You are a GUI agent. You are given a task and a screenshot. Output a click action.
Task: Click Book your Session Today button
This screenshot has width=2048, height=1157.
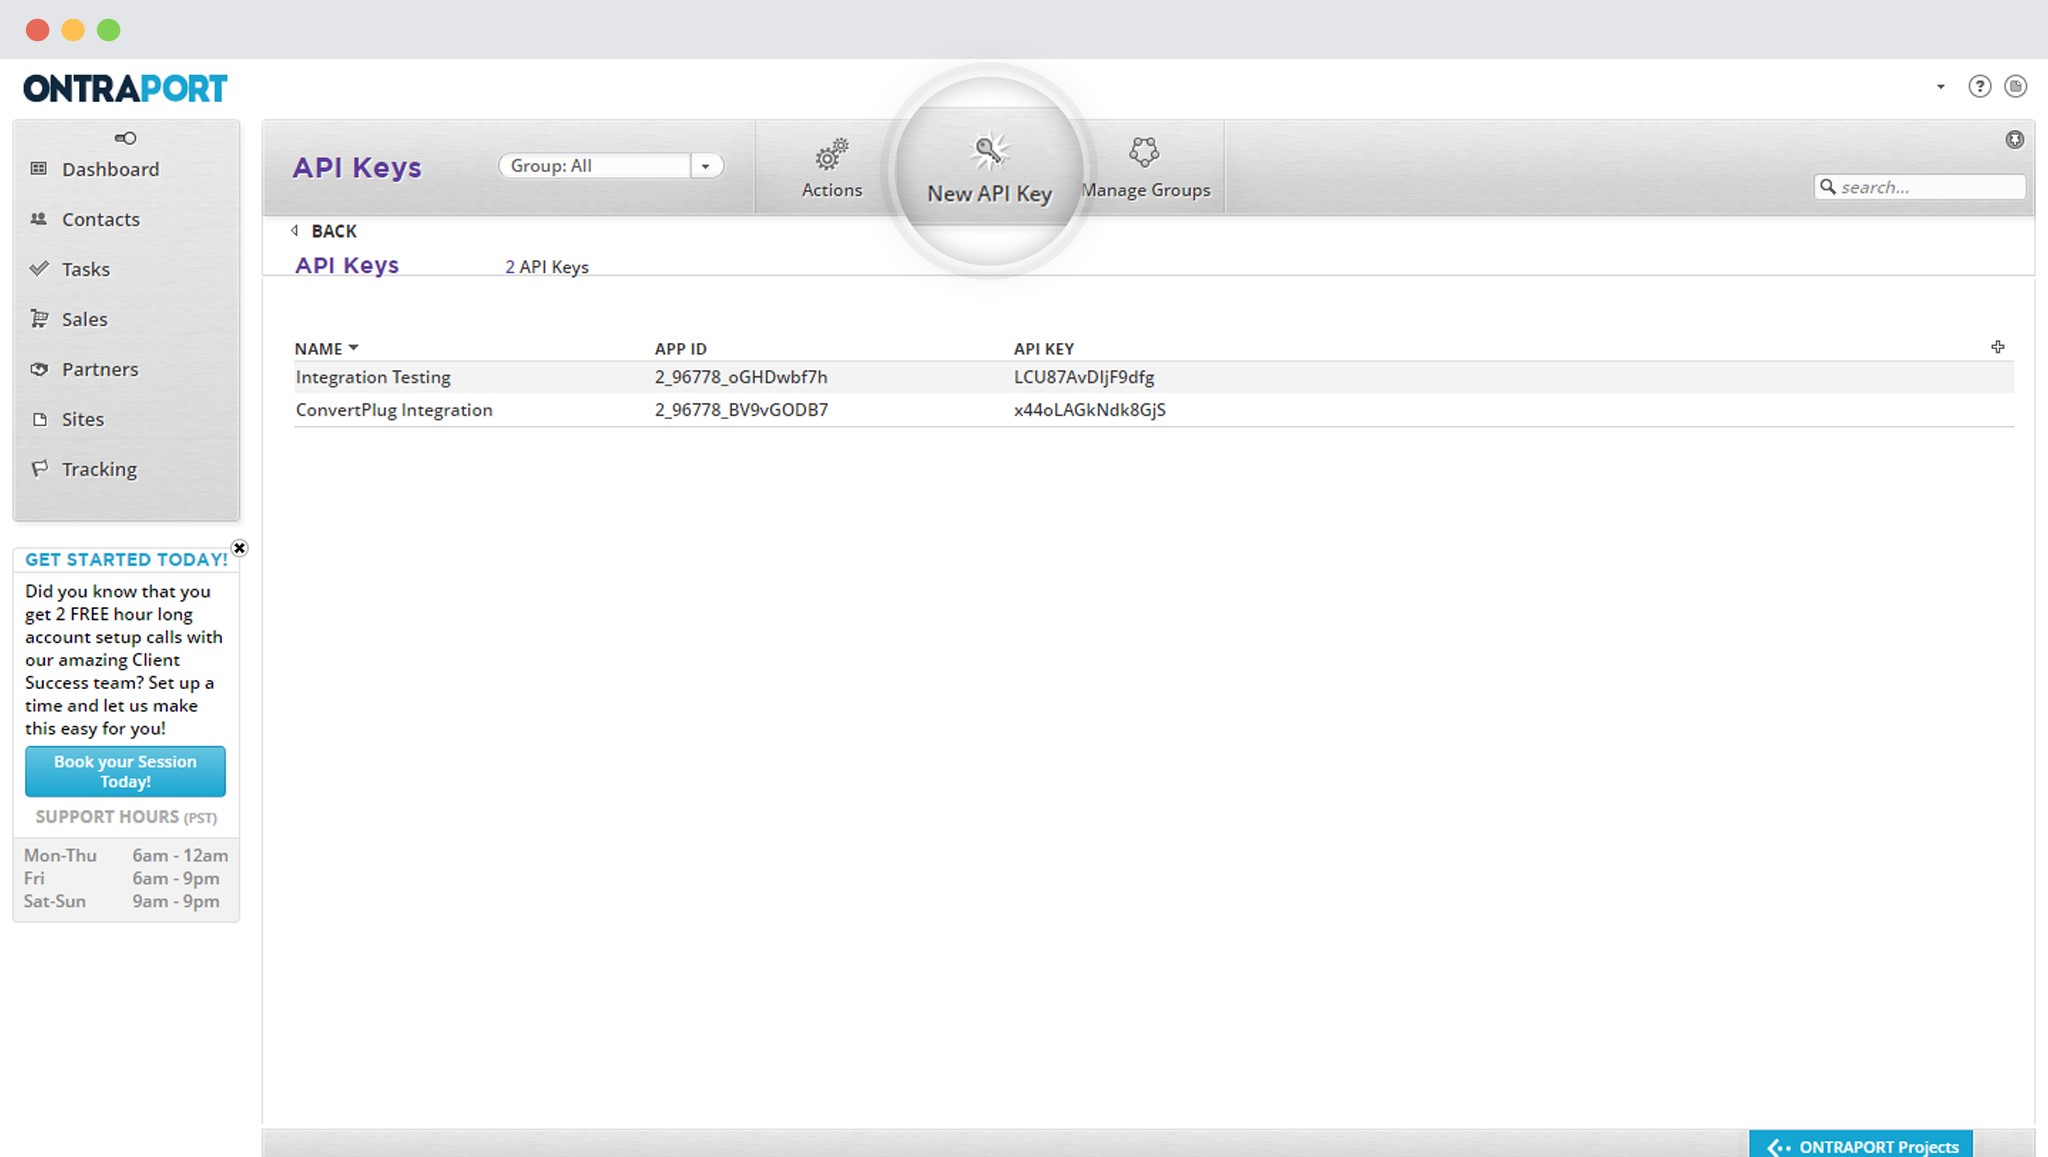point(125,771)
